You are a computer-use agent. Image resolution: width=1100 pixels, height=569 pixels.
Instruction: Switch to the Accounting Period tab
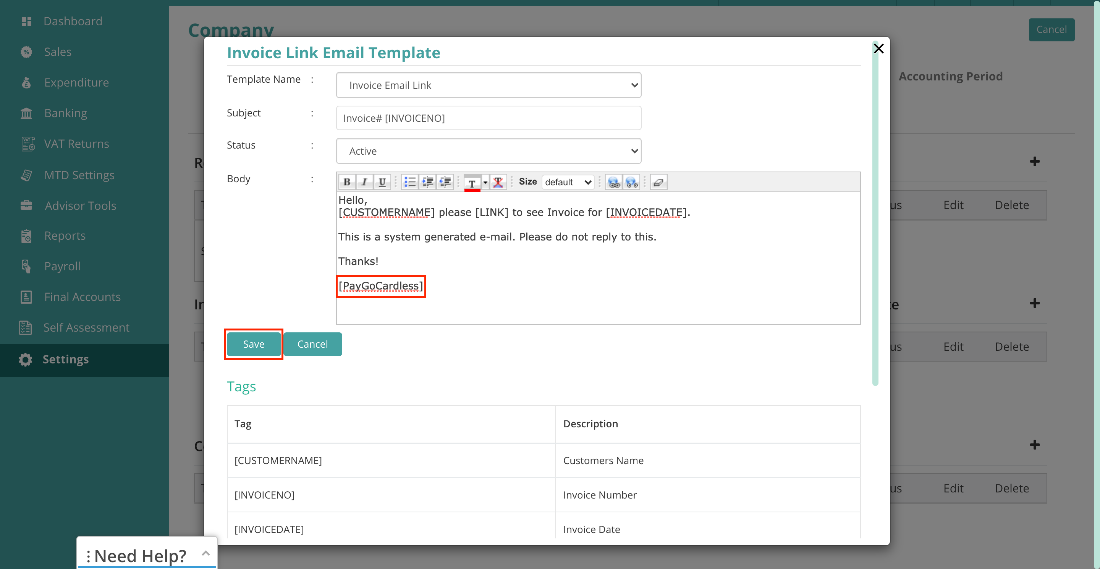[951, 76]
